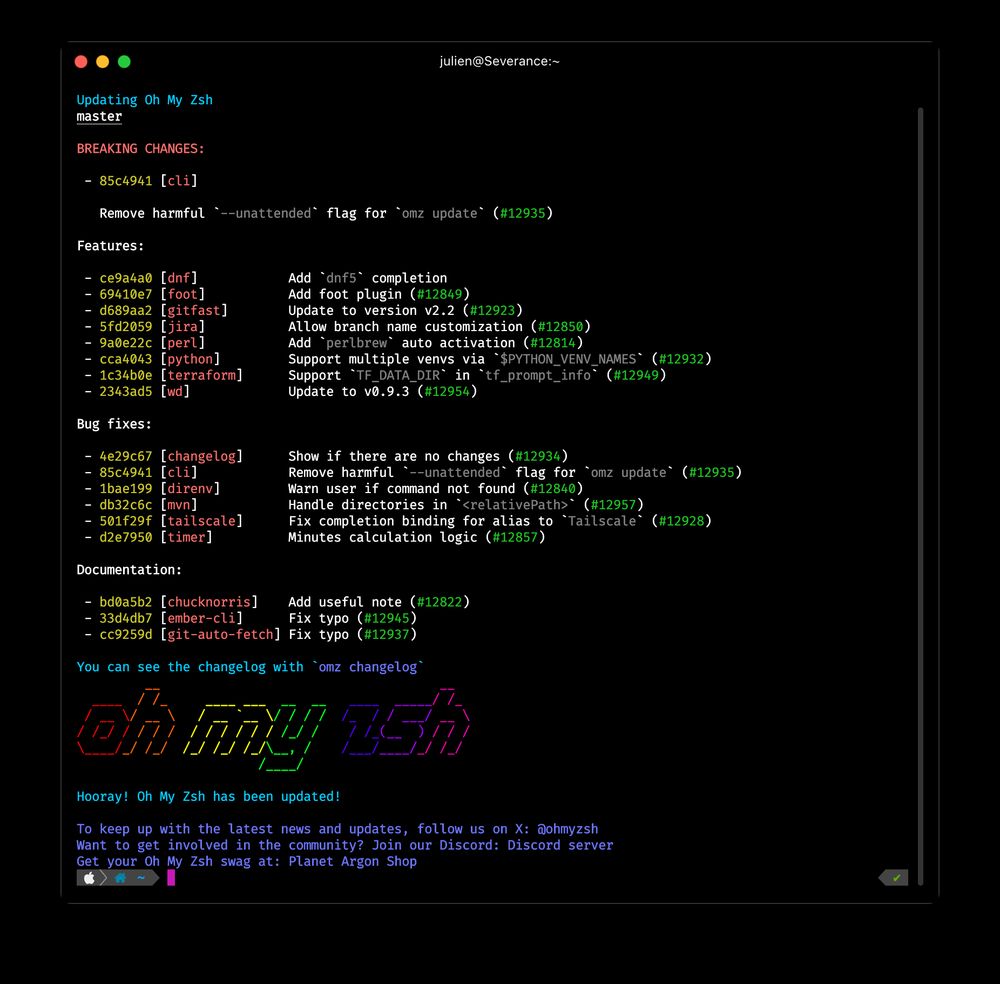The image size is (1000, 984).
Task: Click the BREAKING CHANGES: heading
Action: [x=140, y=149]
